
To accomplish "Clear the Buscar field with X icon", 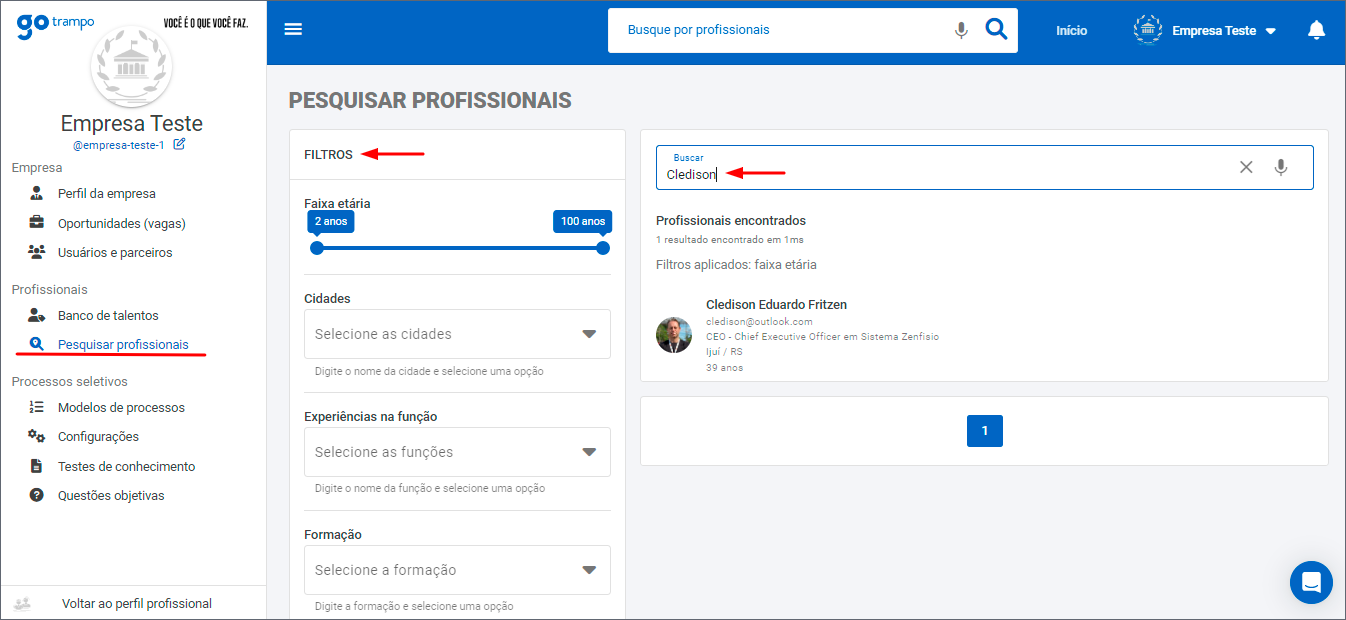I will [1246, 167].
